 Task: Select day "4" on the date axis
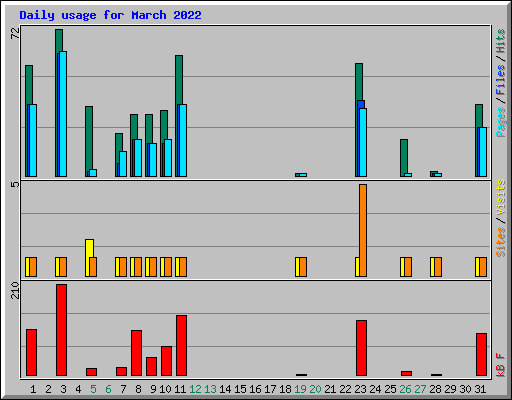click(x=78, y=389)
